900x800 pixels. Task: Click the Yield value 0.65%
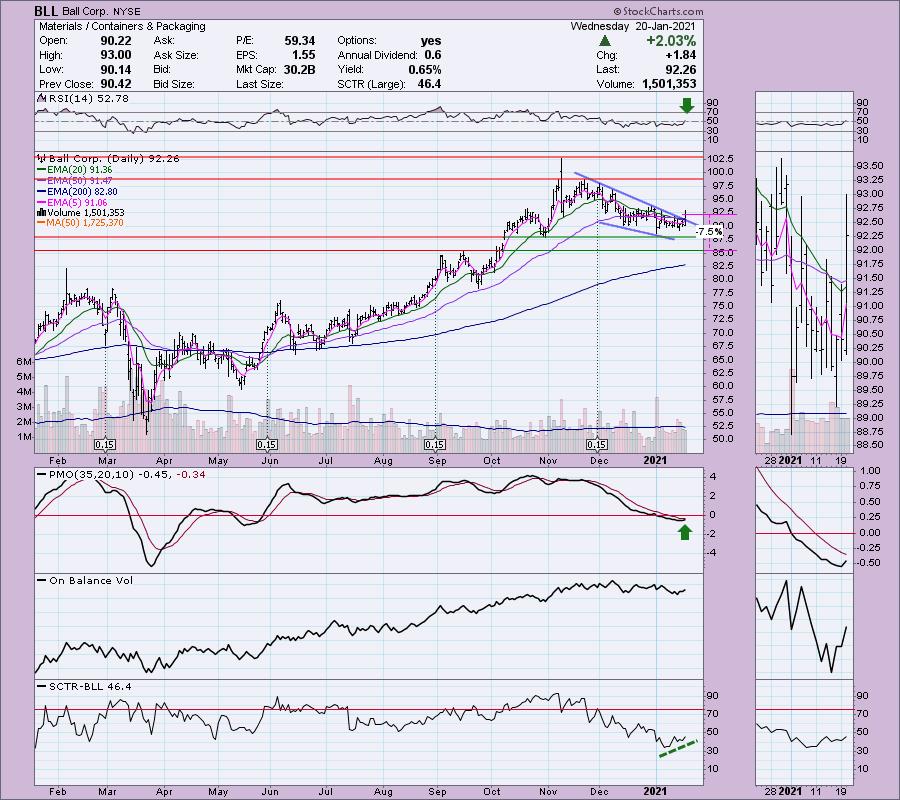(x=425, y=69)
